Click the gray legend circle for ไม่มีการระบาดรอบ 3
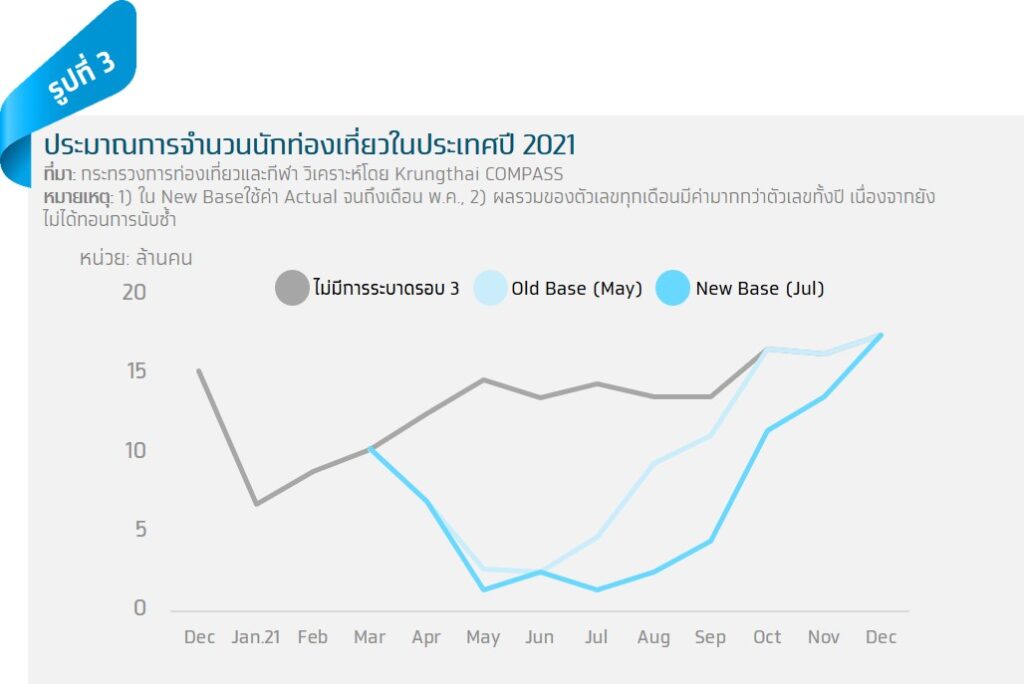 click(292, 289)
